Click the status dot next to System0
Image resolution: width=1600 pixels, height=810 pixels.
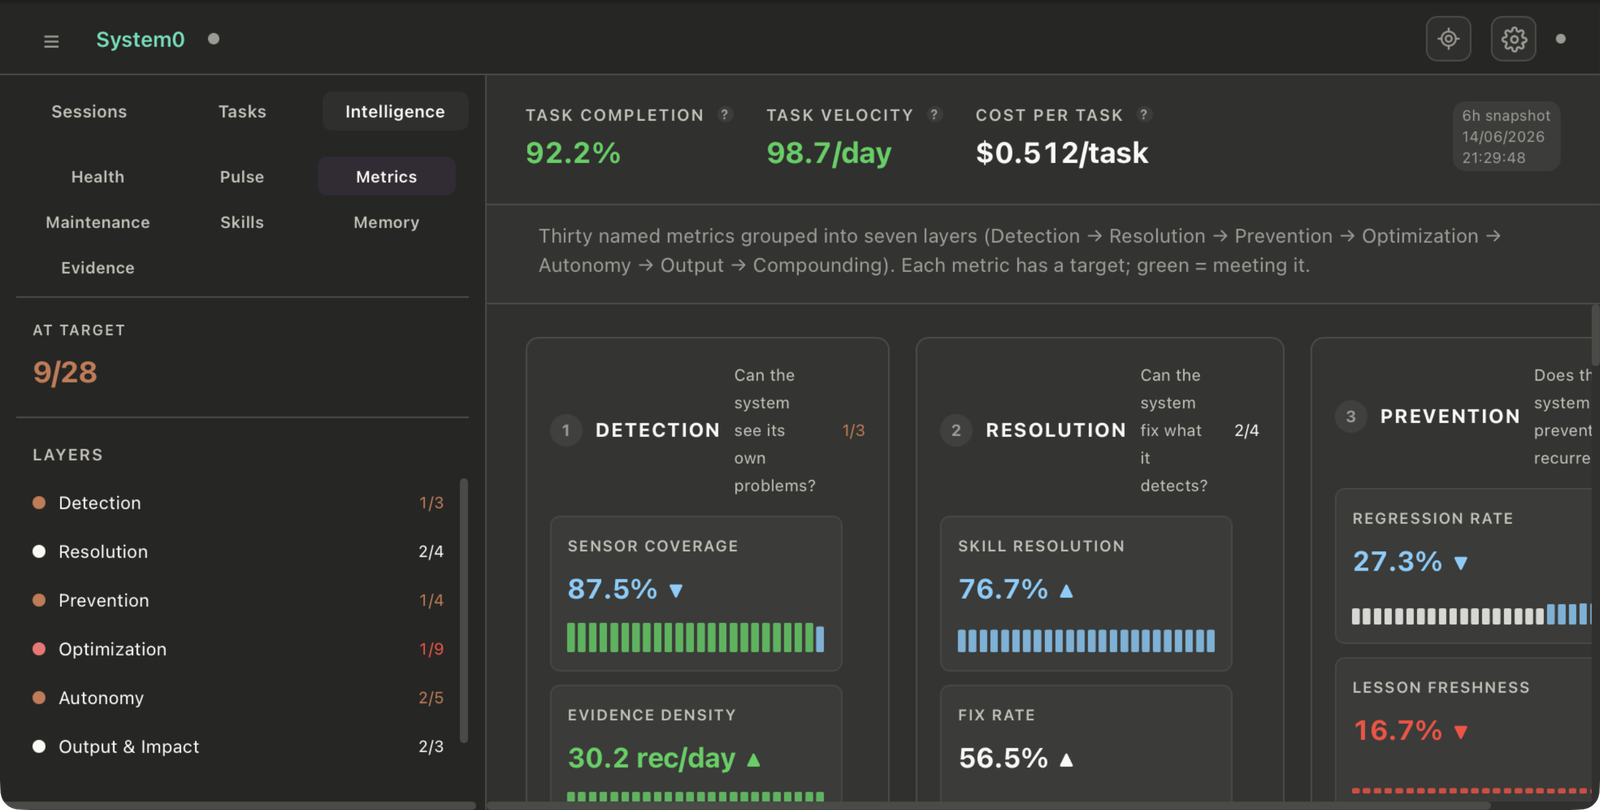coord(213,39)
